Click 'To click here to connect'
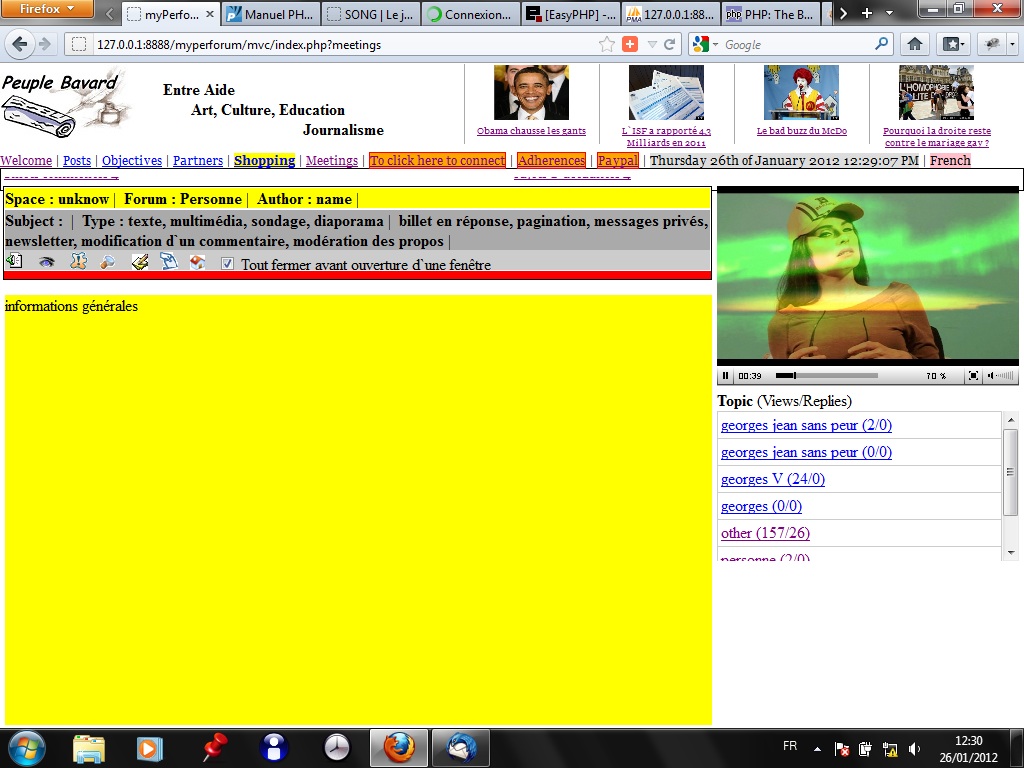Image resolution: width=1024 pixels, height=768 pixels. point(437,160)
